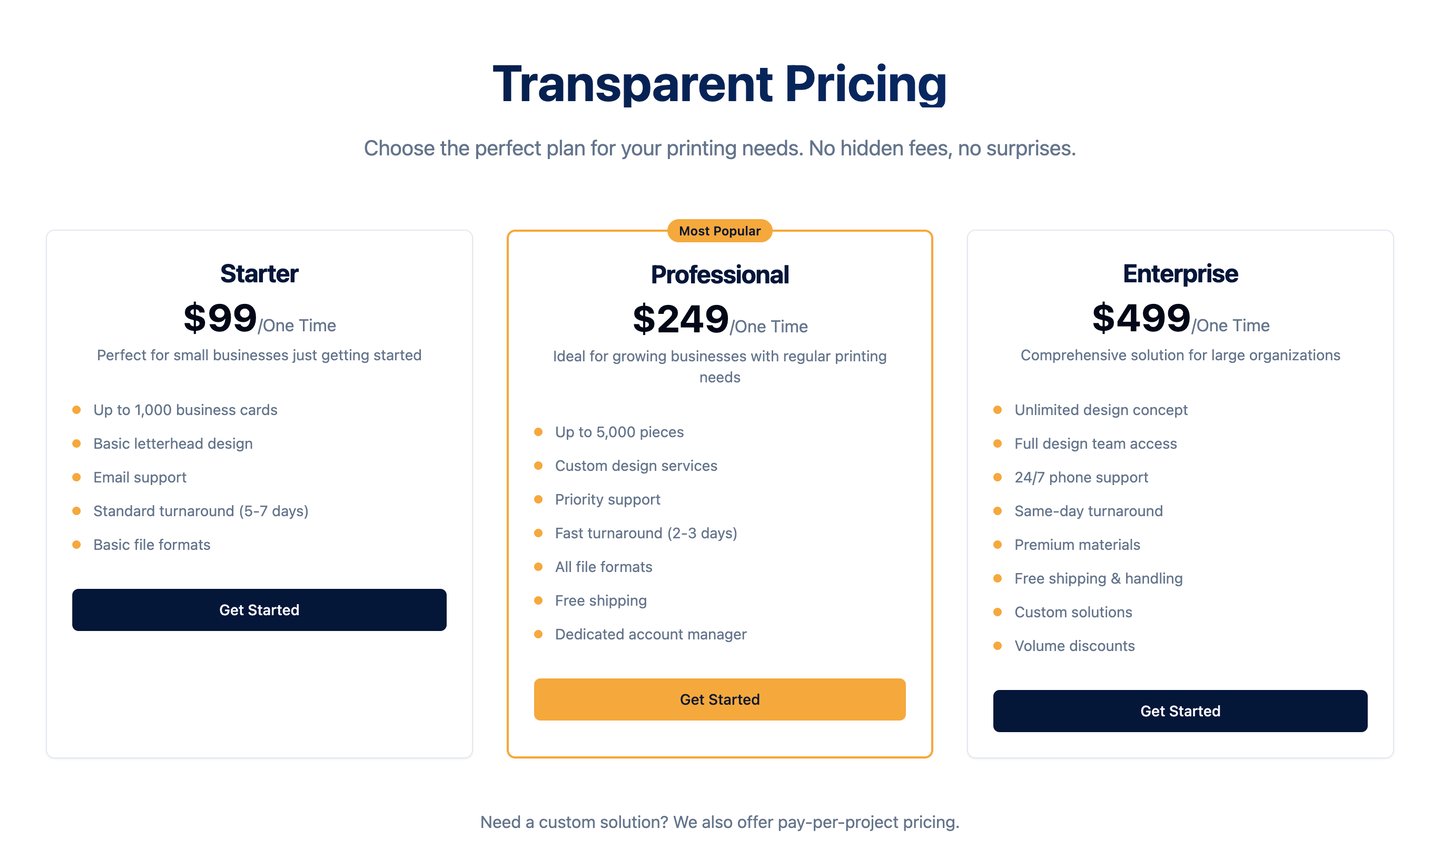Click bullet beside Dedicated account manager
1440x848 pixels.
click(538, 635)
